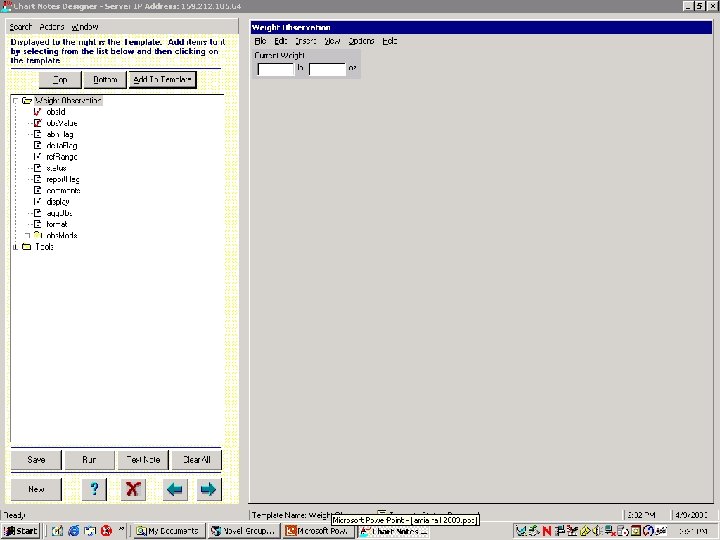Switch to My Documents taskbar window

pos(169,531)
